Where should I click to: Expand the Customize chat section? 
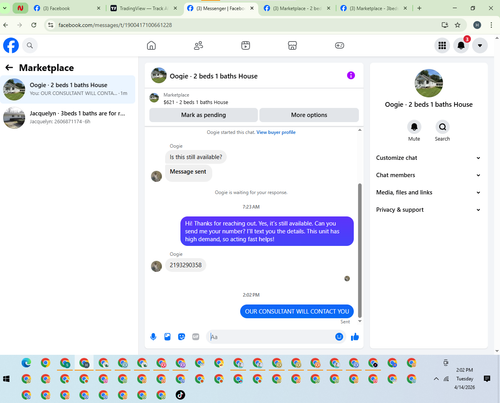[428, 158]
